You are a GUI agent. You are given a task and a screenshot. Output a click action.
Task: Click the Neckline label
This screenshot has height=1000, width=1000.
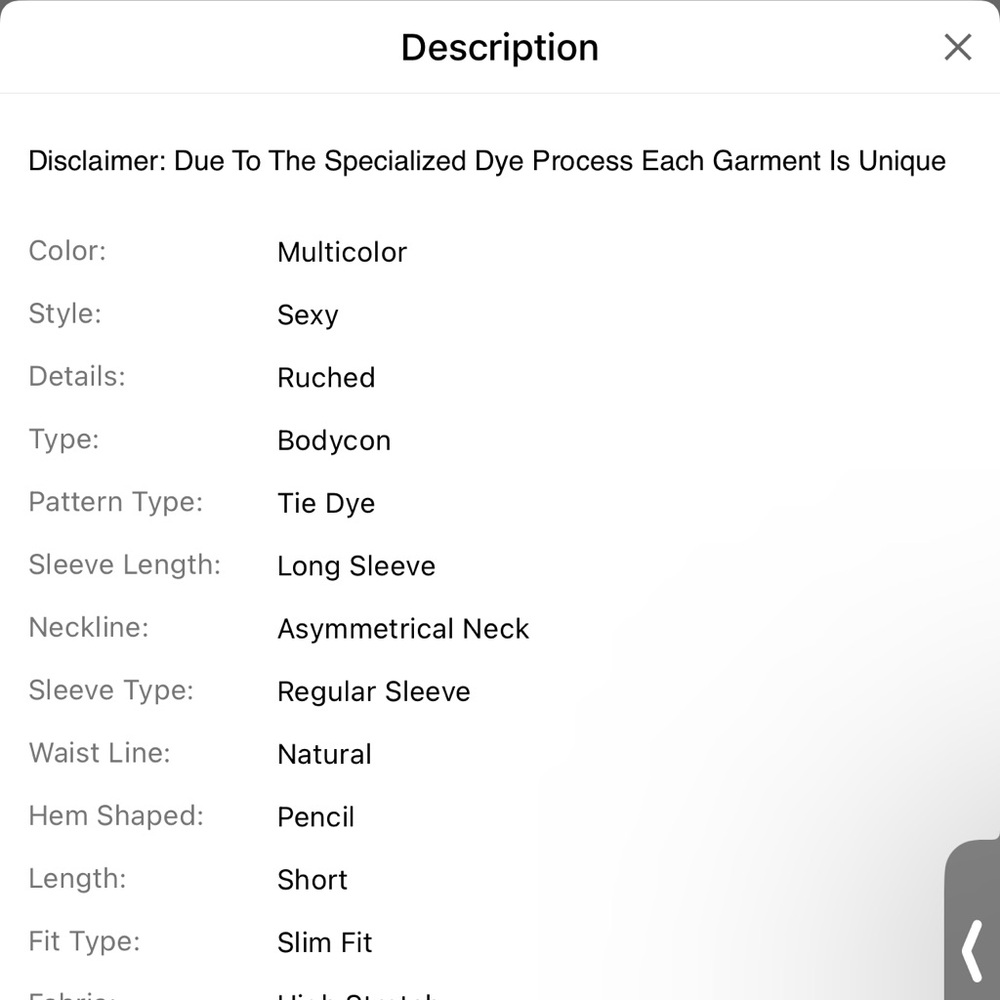88,628
